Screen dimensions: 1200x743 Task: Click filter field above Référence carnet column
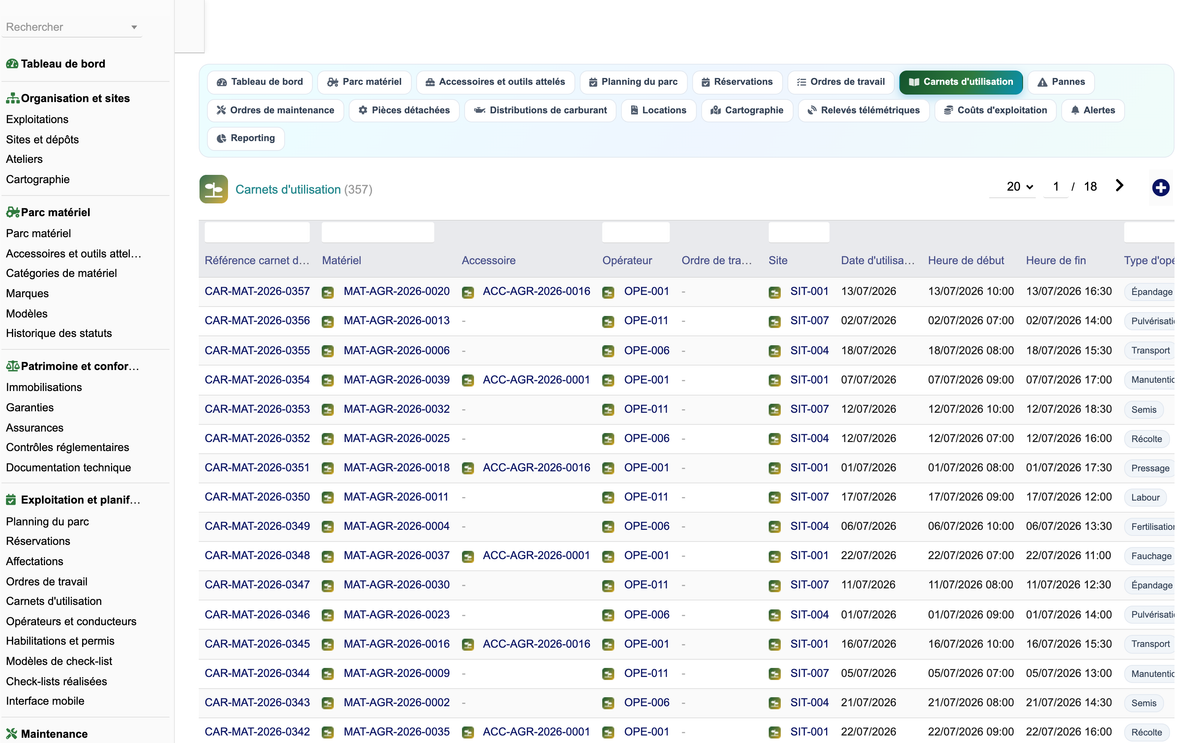click(x=257, y=232)
